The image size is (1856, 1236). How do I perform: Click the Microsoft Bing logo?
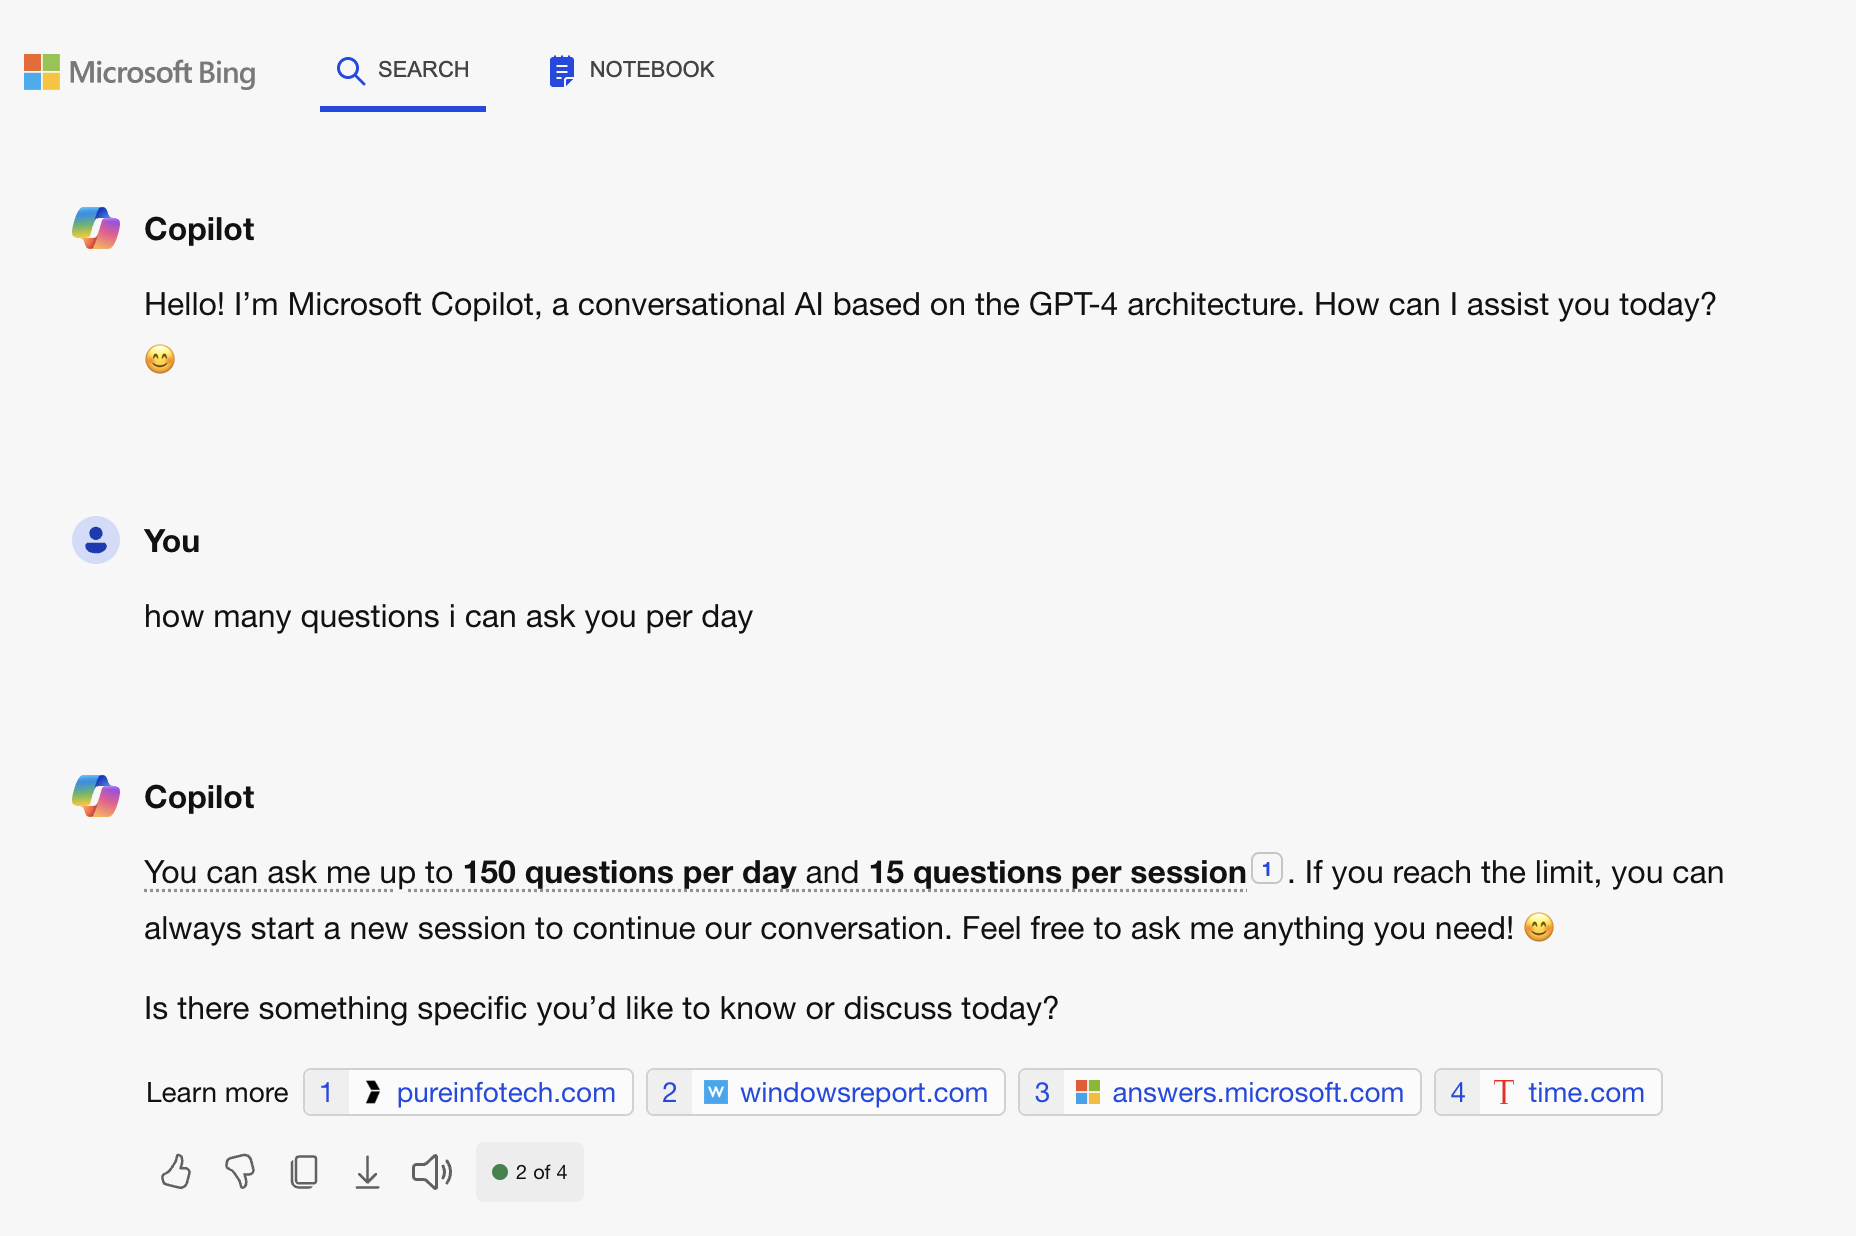138,72
